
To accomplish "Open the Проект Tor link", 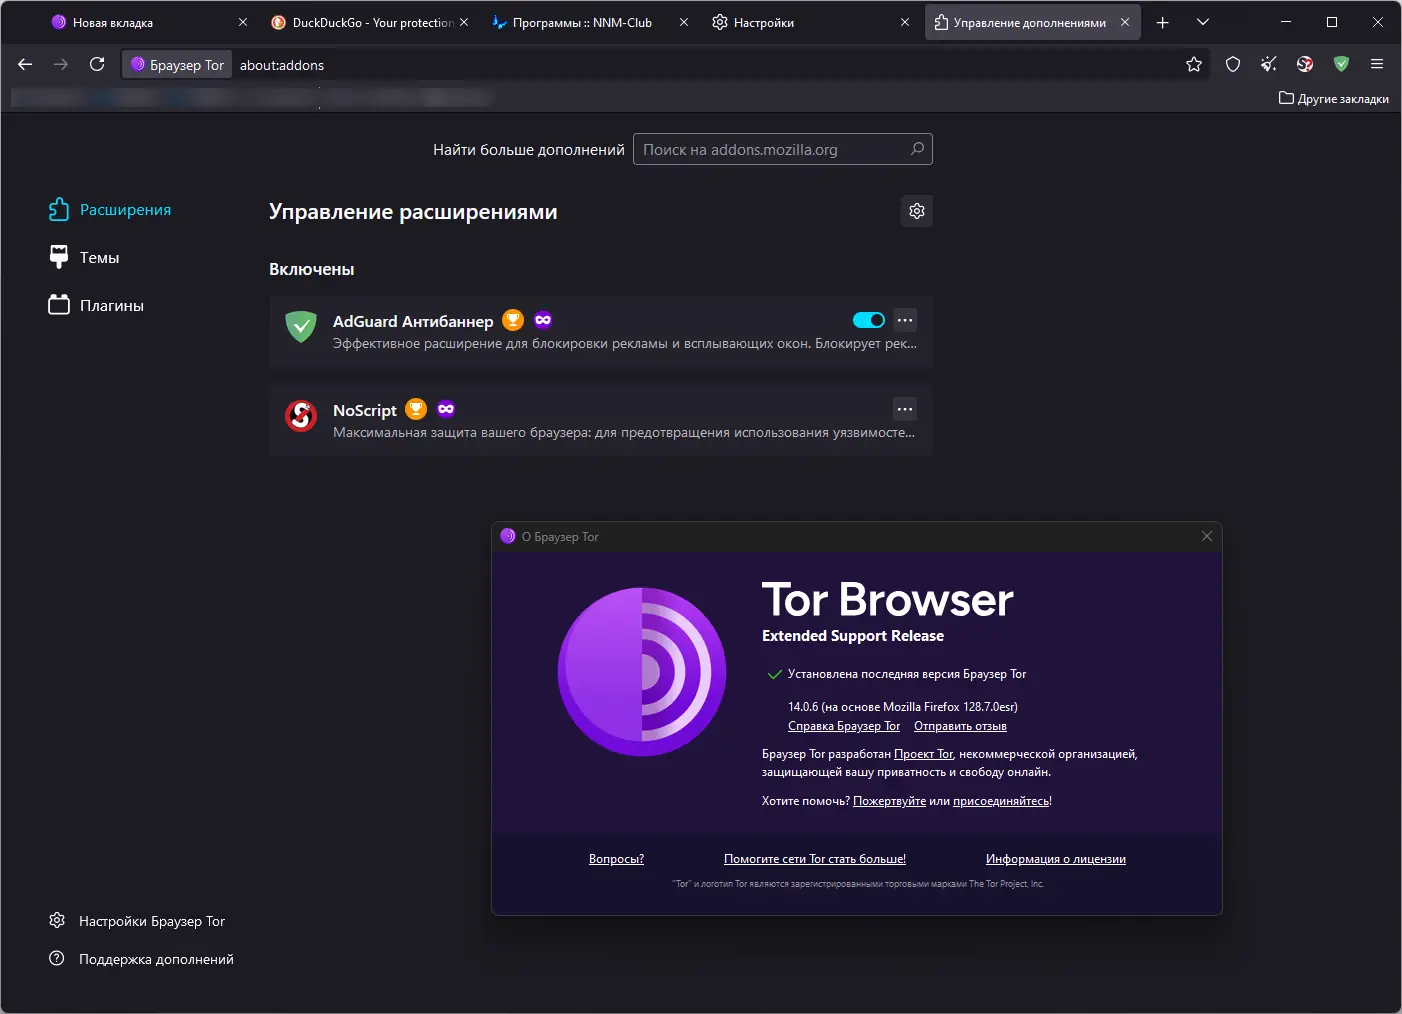I will coord(924,754).
